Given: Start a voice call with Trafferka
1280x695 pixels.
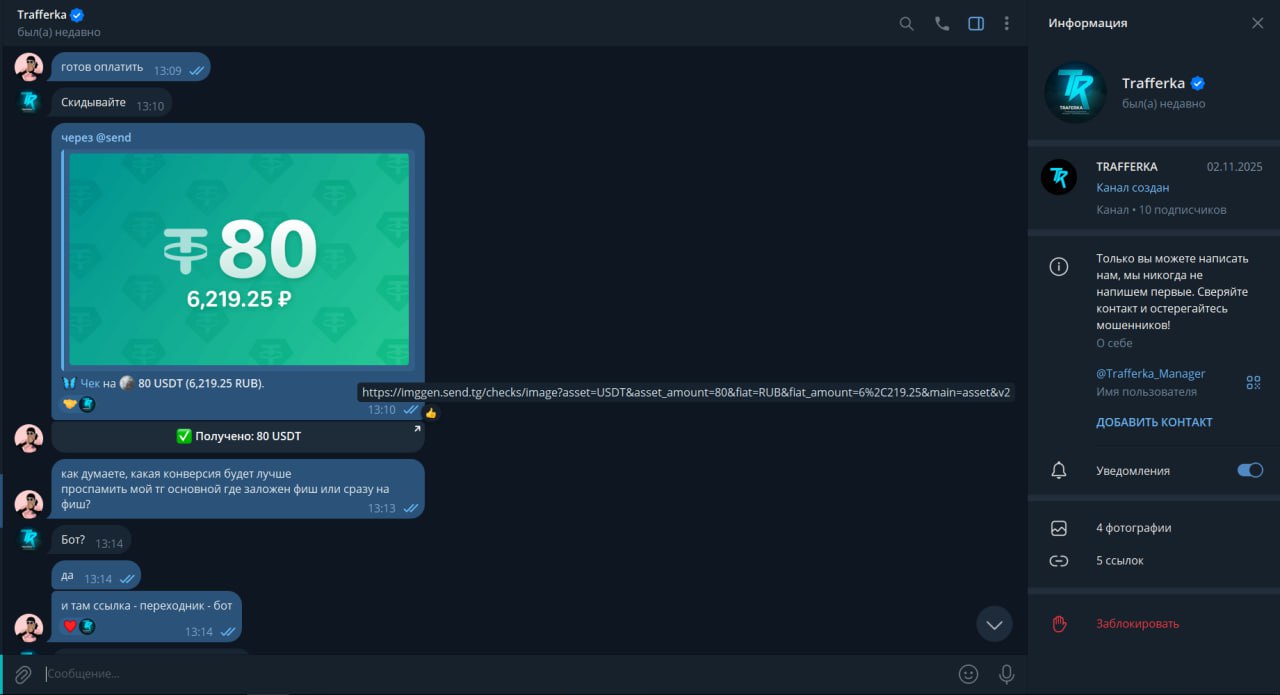Looking at the screenshot, I should click(x=941, y=23).
